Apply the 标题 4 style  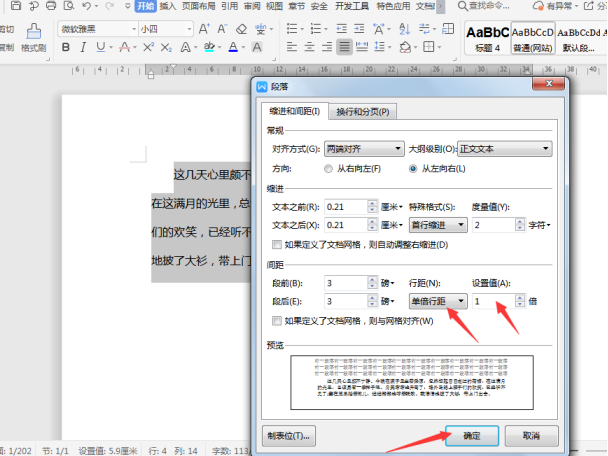click(488, 38)
